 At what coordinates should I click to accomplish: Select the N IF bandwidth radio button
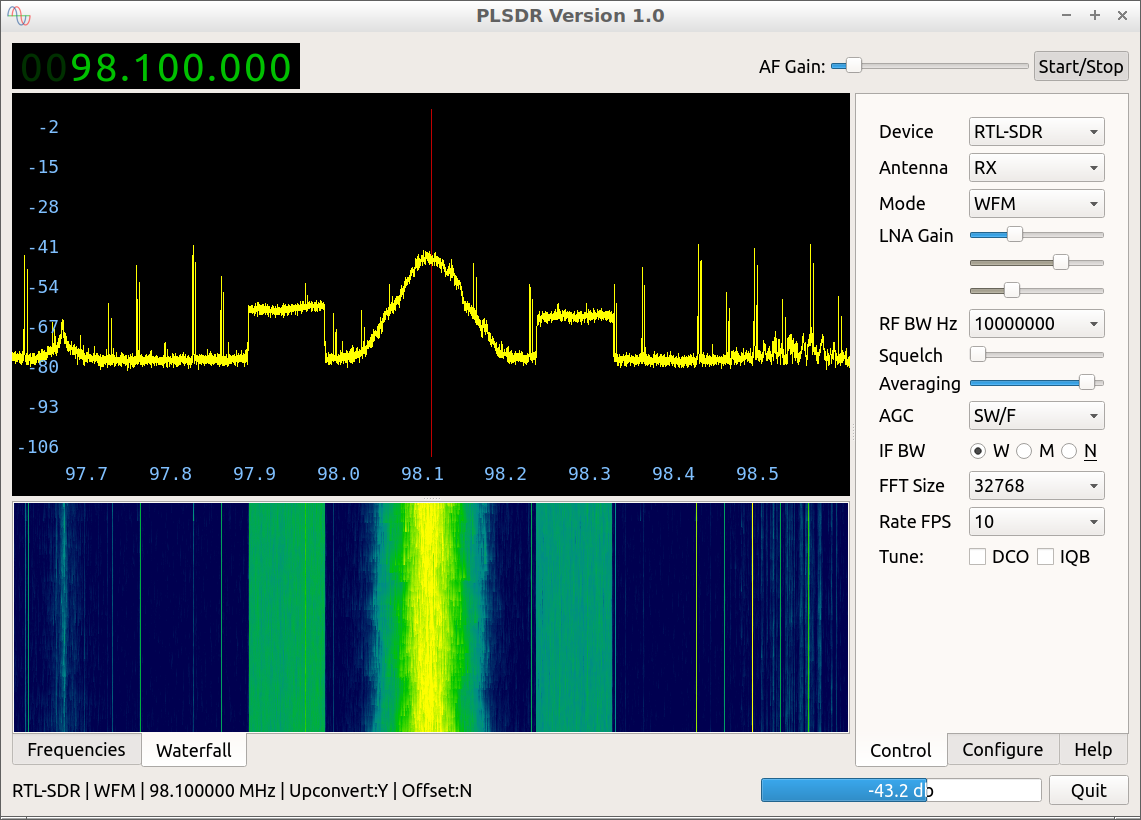tap(1069, 451)
